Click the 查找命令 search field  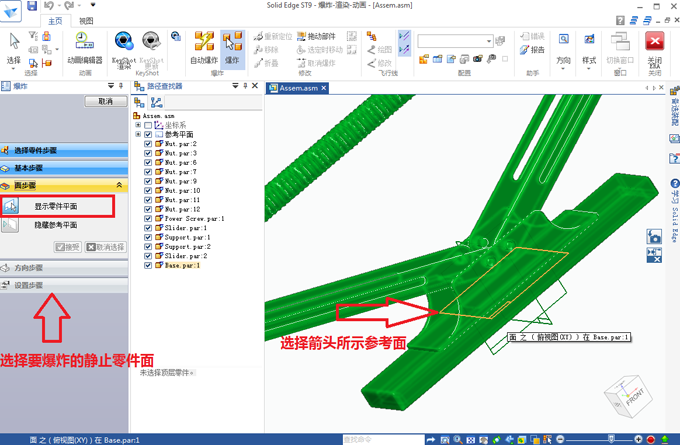click(x=380, y=439)
